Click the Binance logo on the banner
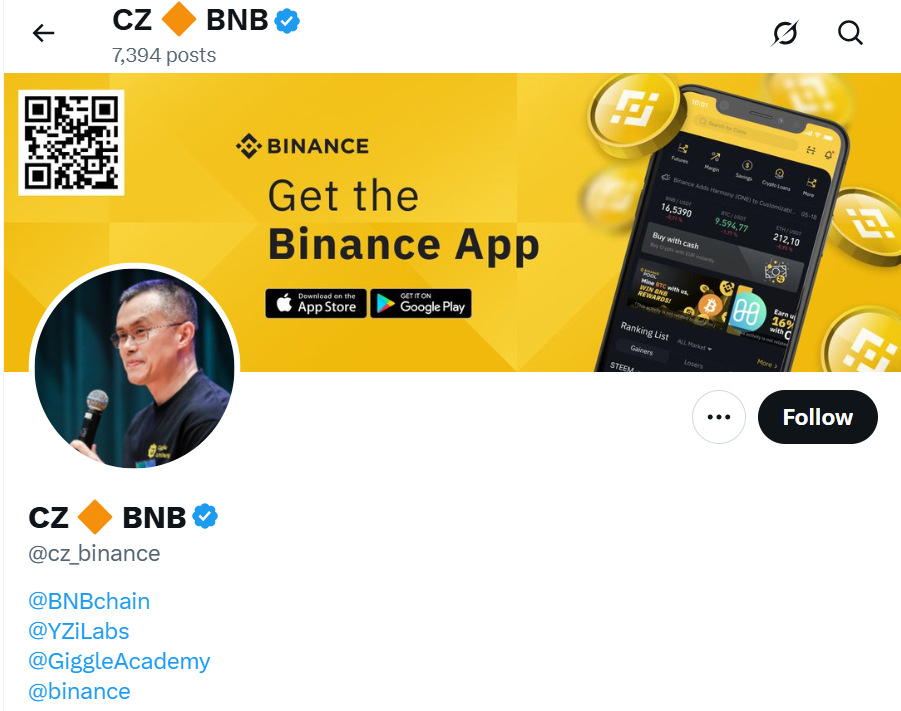 pyautogui.click(x=303, y=146)
